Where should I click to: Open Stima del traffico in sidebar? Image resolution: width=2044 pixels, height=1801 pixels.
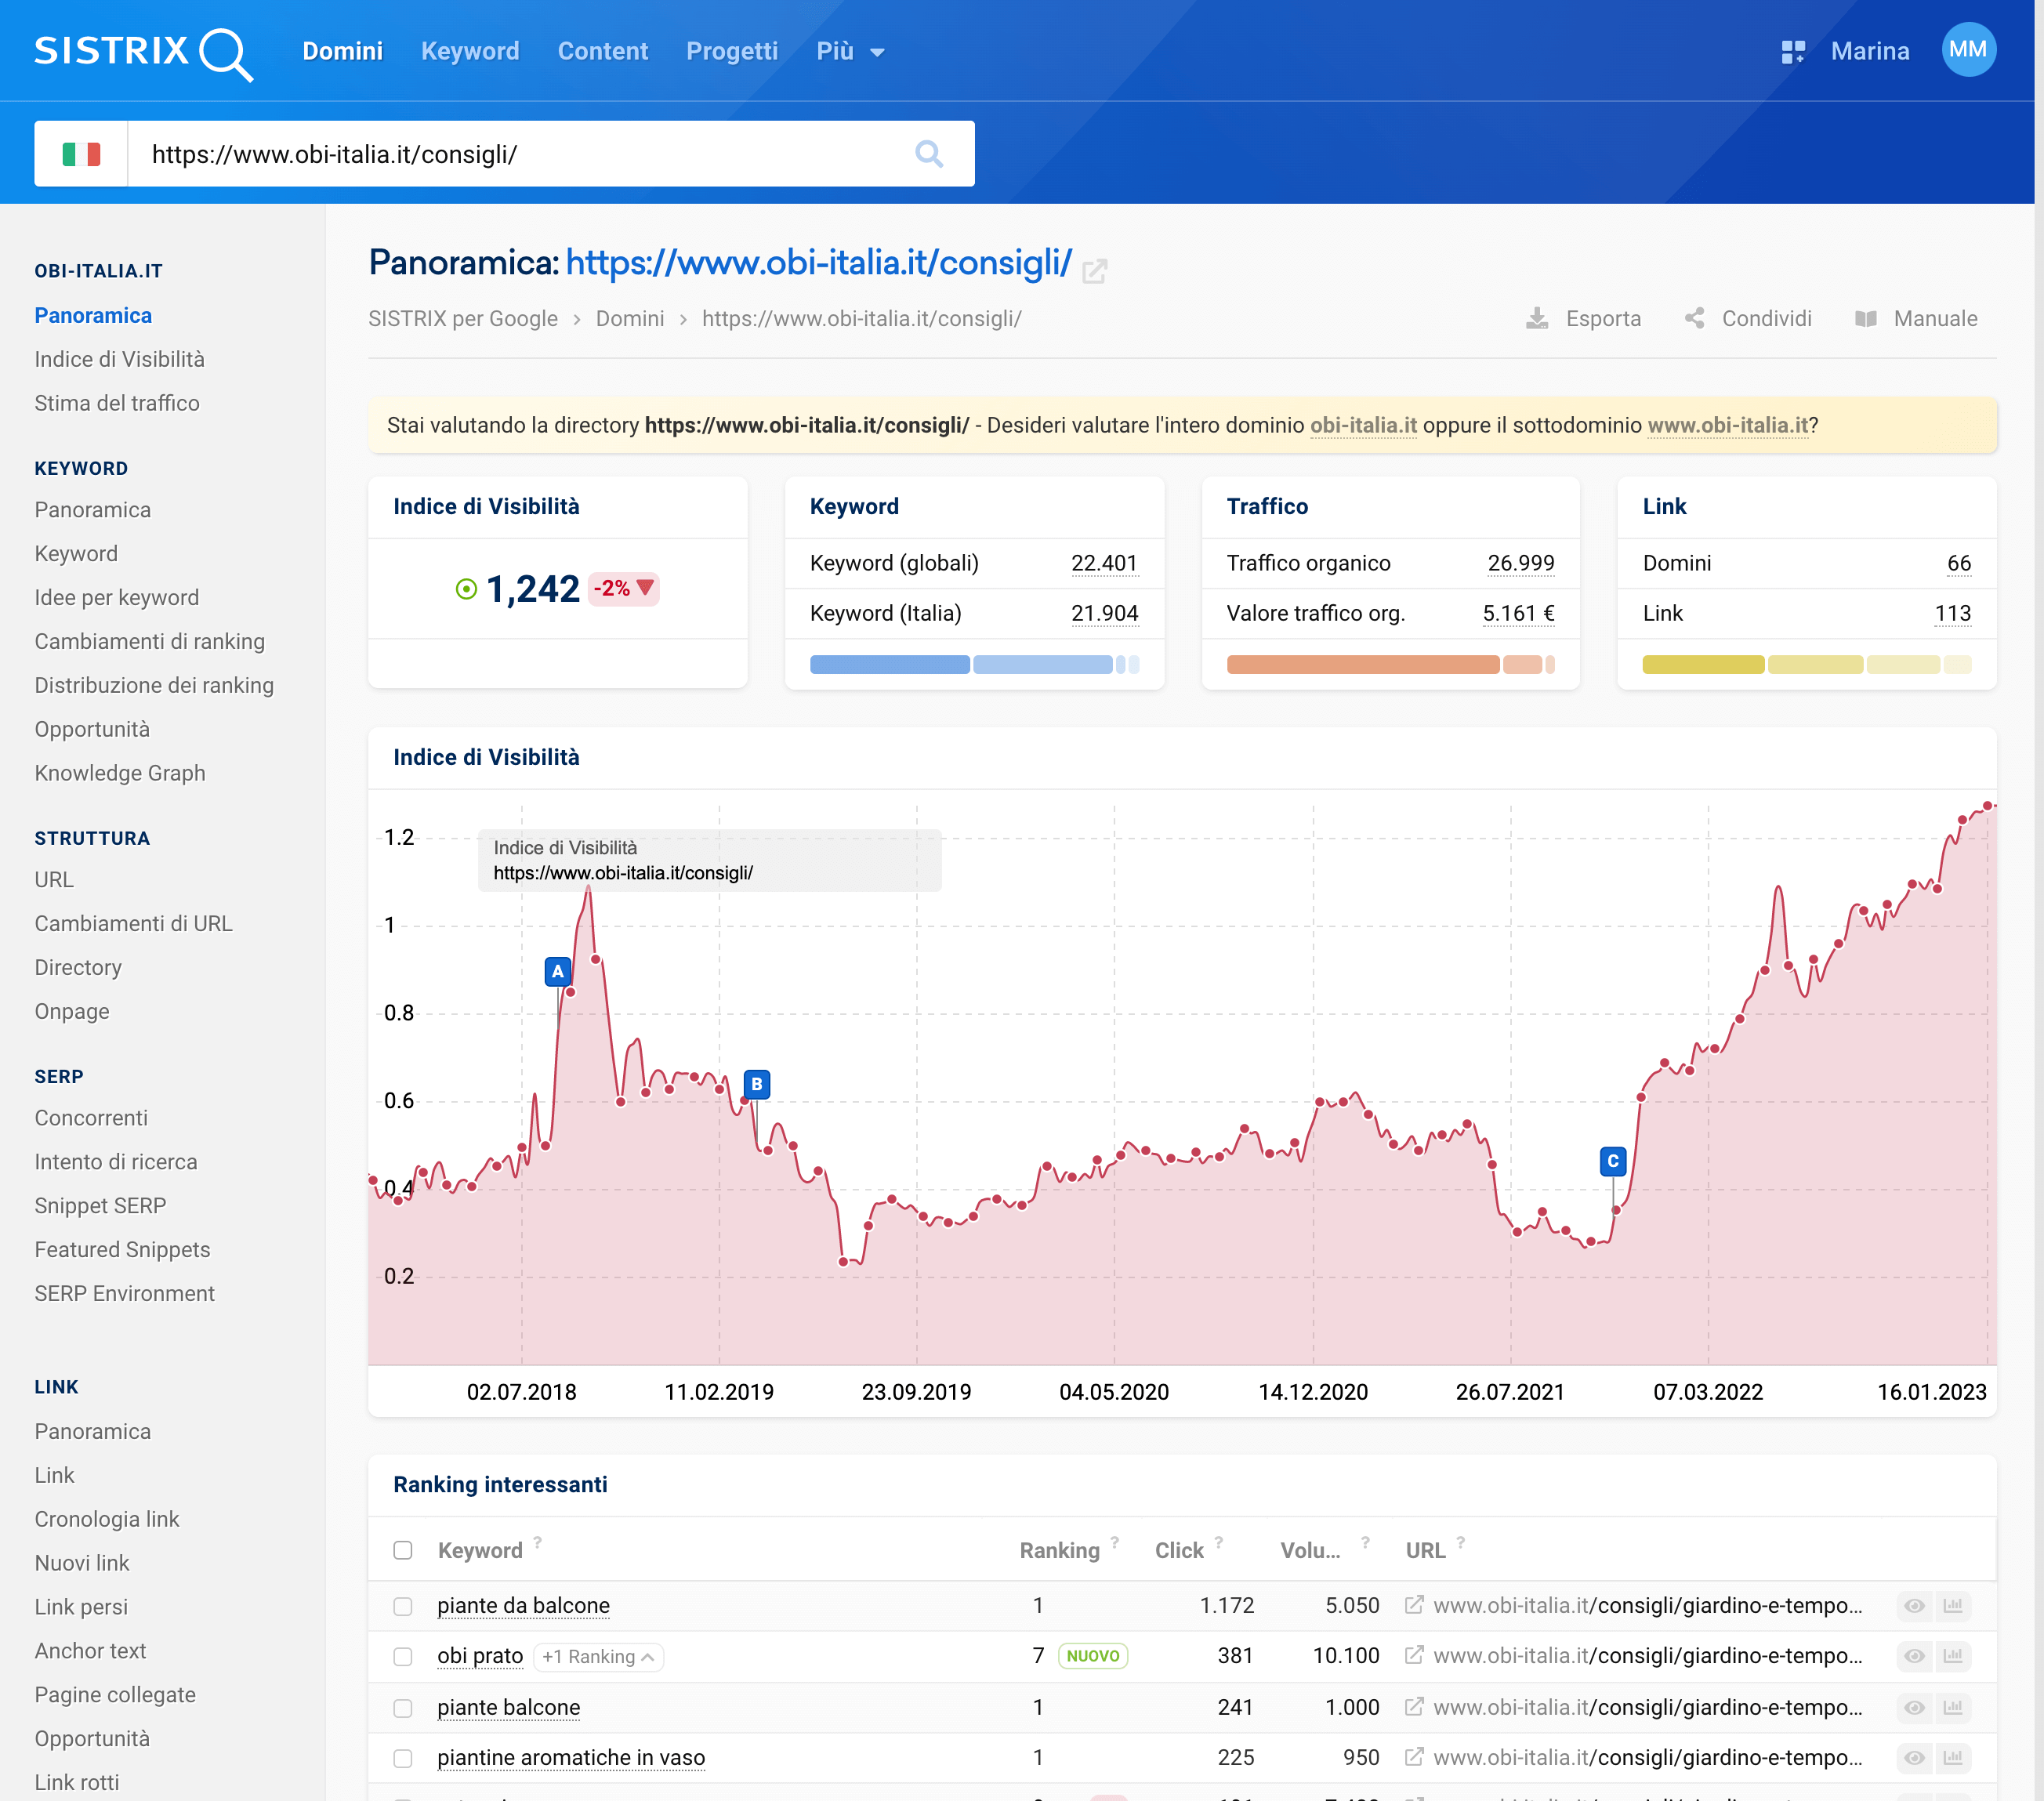click(x=117, y=403)
